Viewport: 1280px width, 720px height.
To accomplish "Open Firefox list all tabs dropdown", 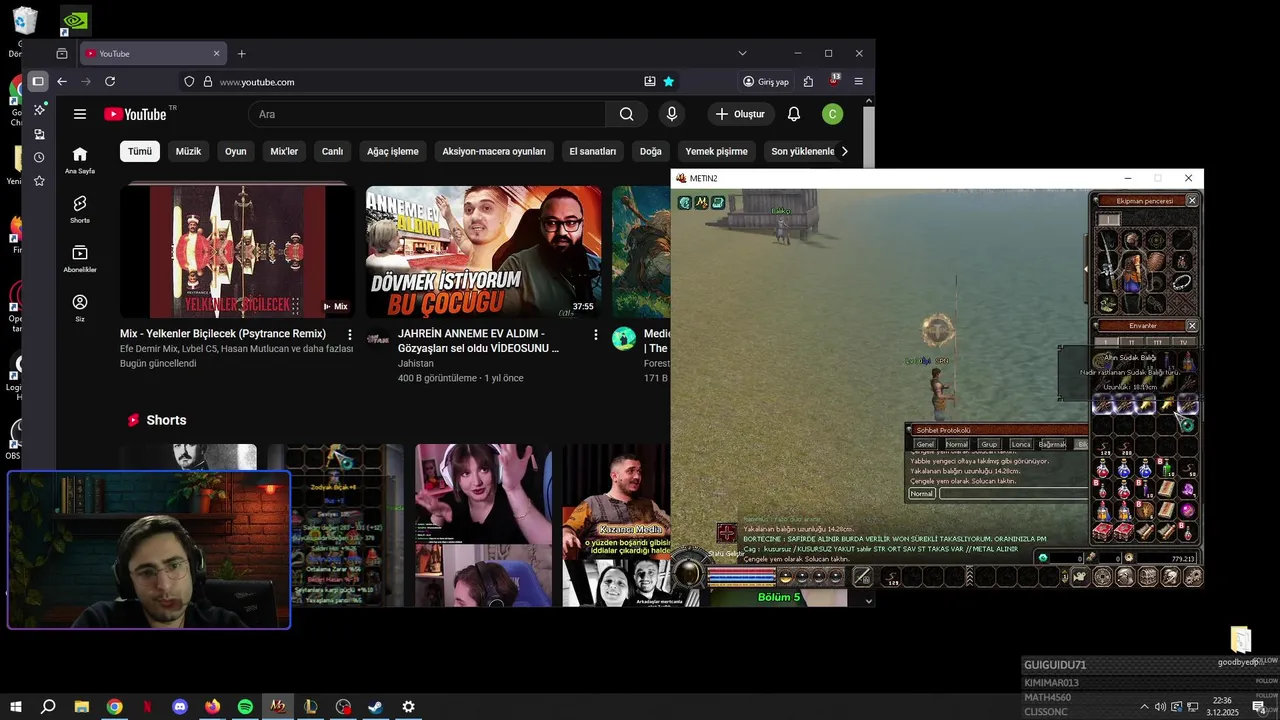I will point(742,53).
